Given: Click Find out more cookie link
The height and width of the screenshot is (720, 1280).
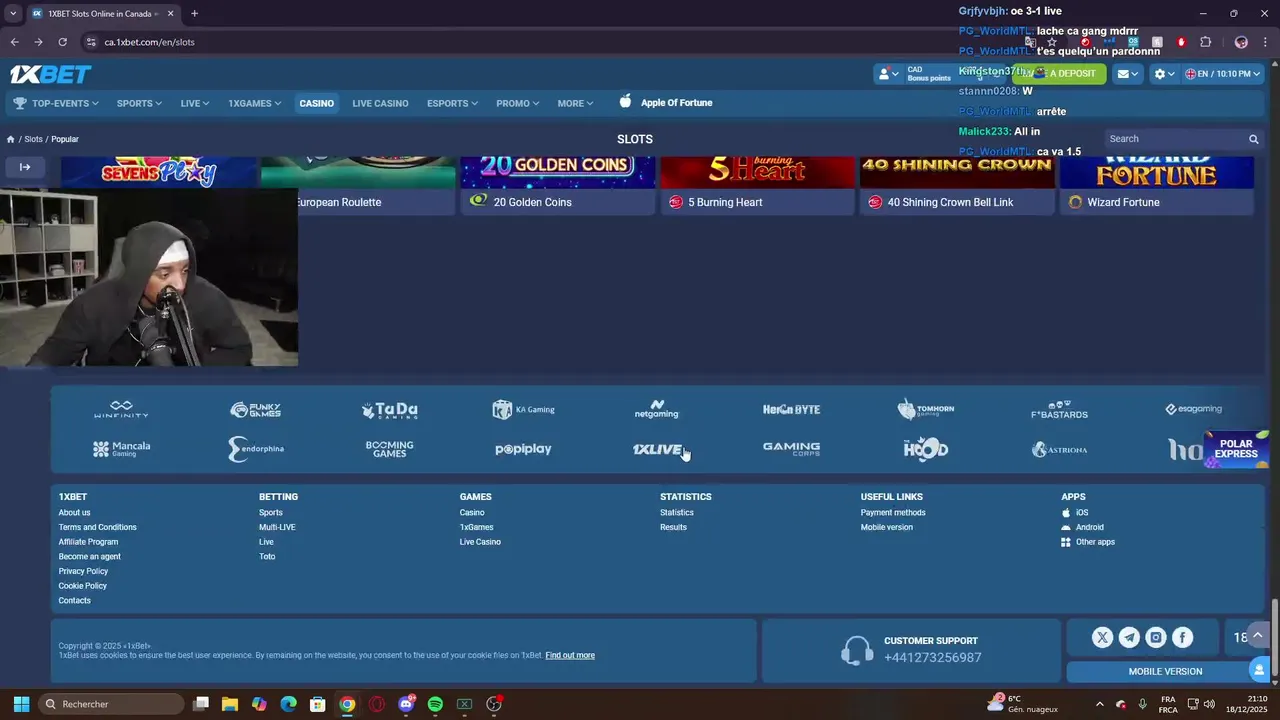Looking at the screenshot, I should (x=570, y=655).
